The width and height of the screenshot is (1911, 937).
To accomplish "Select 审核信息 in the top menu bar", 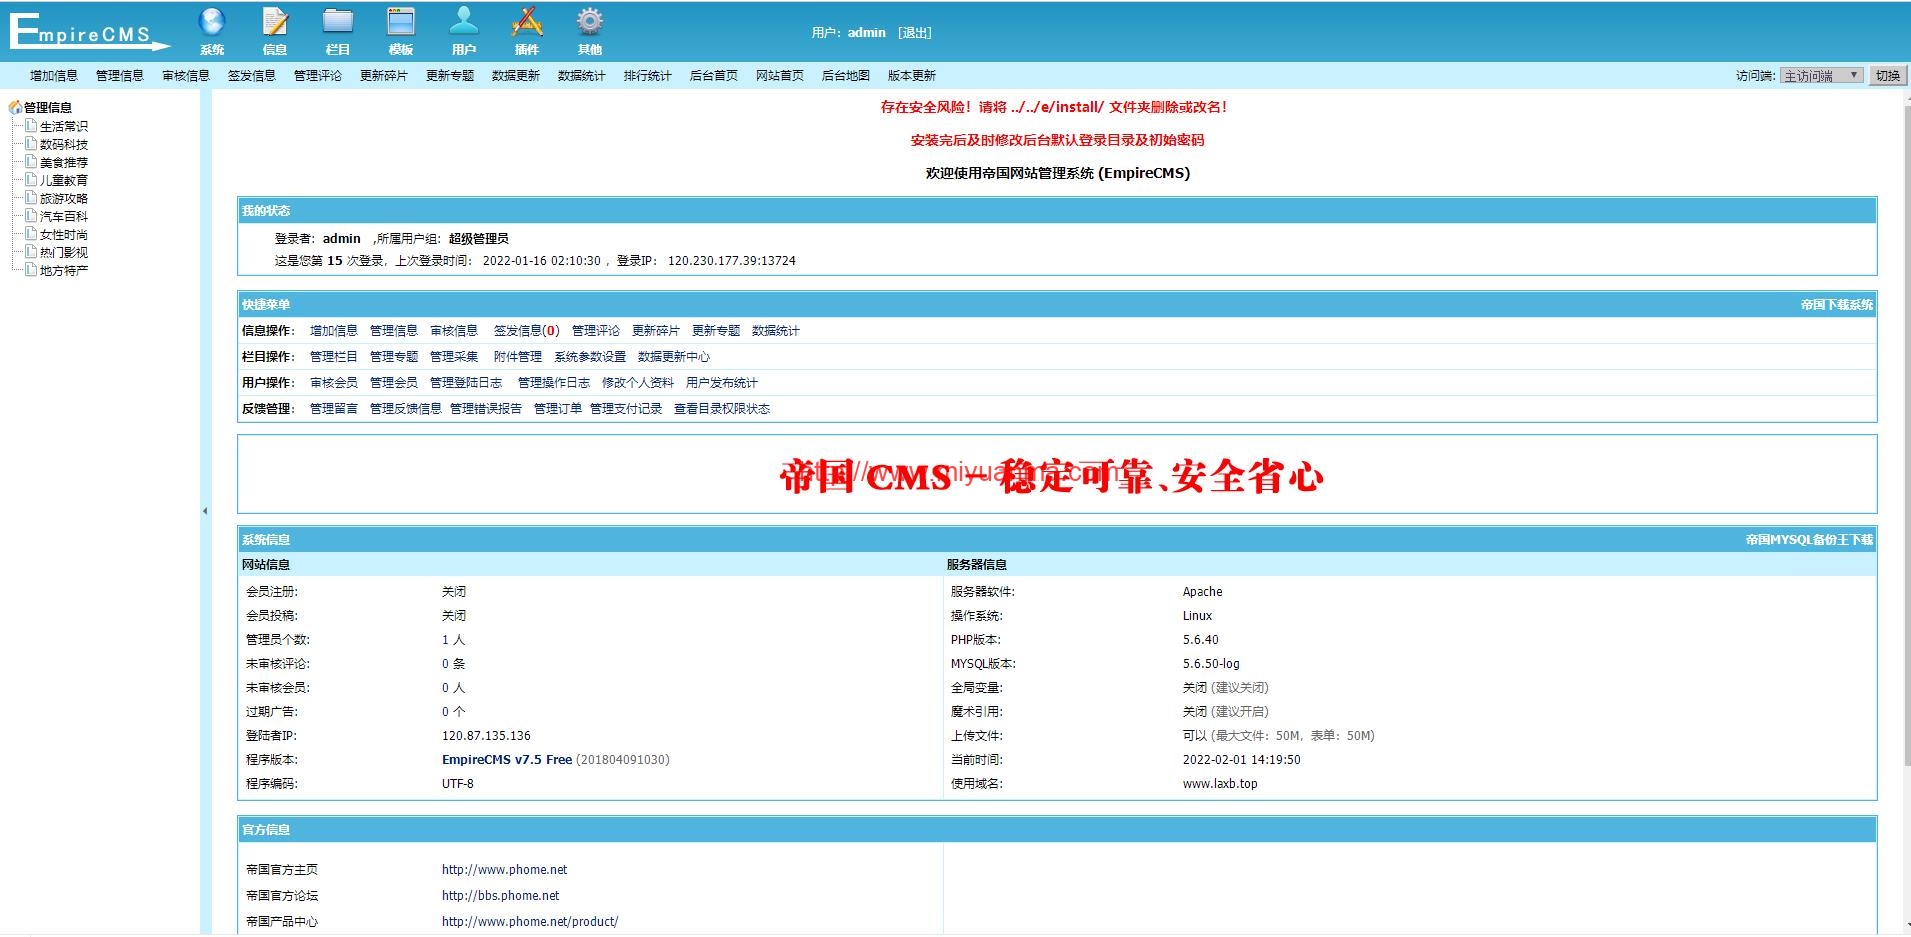I will click(186, 76).
